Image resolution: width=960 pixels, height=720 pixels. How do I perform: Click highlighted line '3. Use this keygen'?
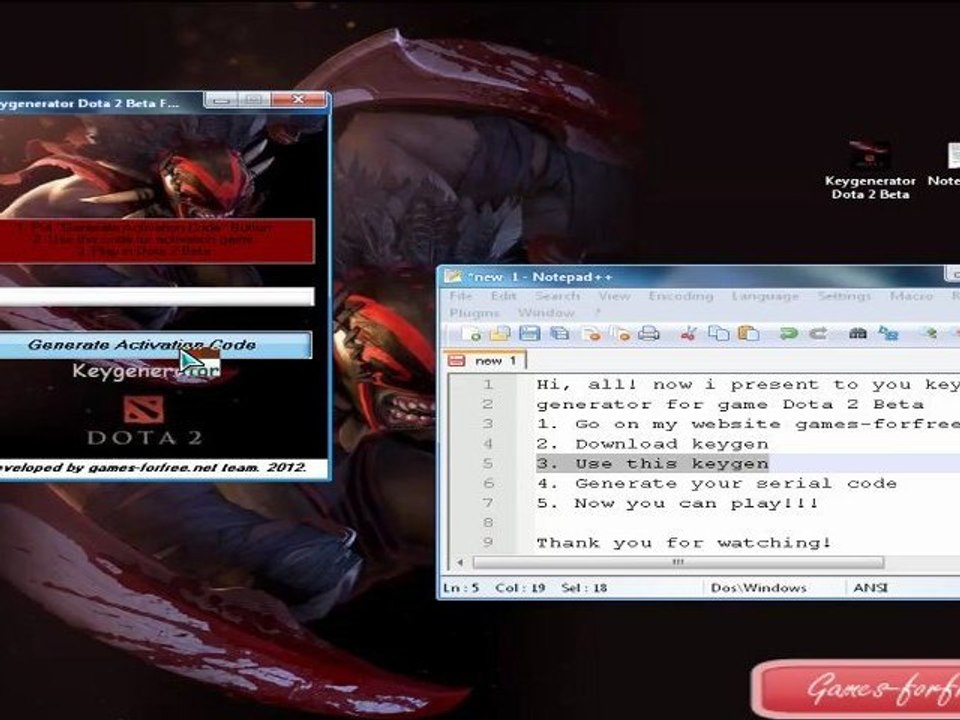click(x=652, y=463)
